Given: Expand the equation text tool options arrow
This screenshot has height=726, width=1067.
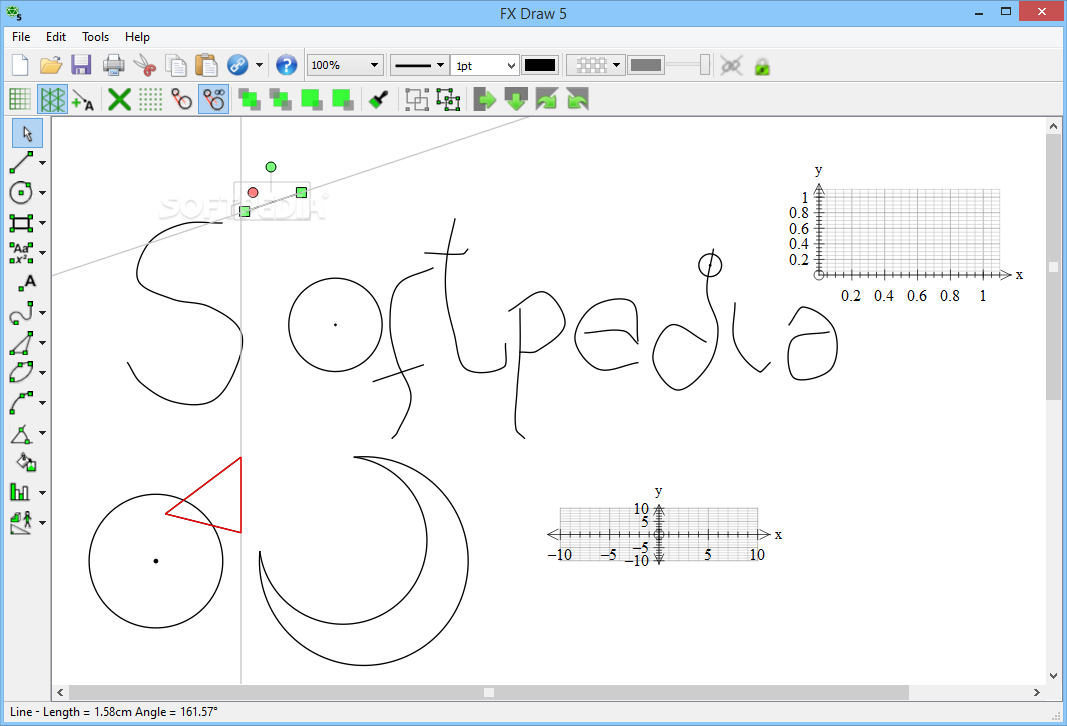Looking at the screenshot, I should (42, 253).
